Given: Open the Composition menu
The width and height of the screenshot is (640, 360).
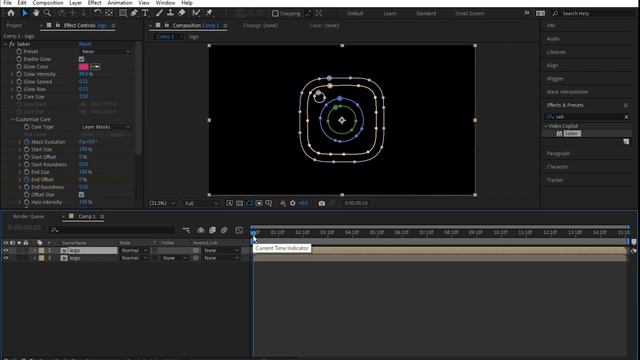Looking at the screenshot, I should tap(48, 3).
